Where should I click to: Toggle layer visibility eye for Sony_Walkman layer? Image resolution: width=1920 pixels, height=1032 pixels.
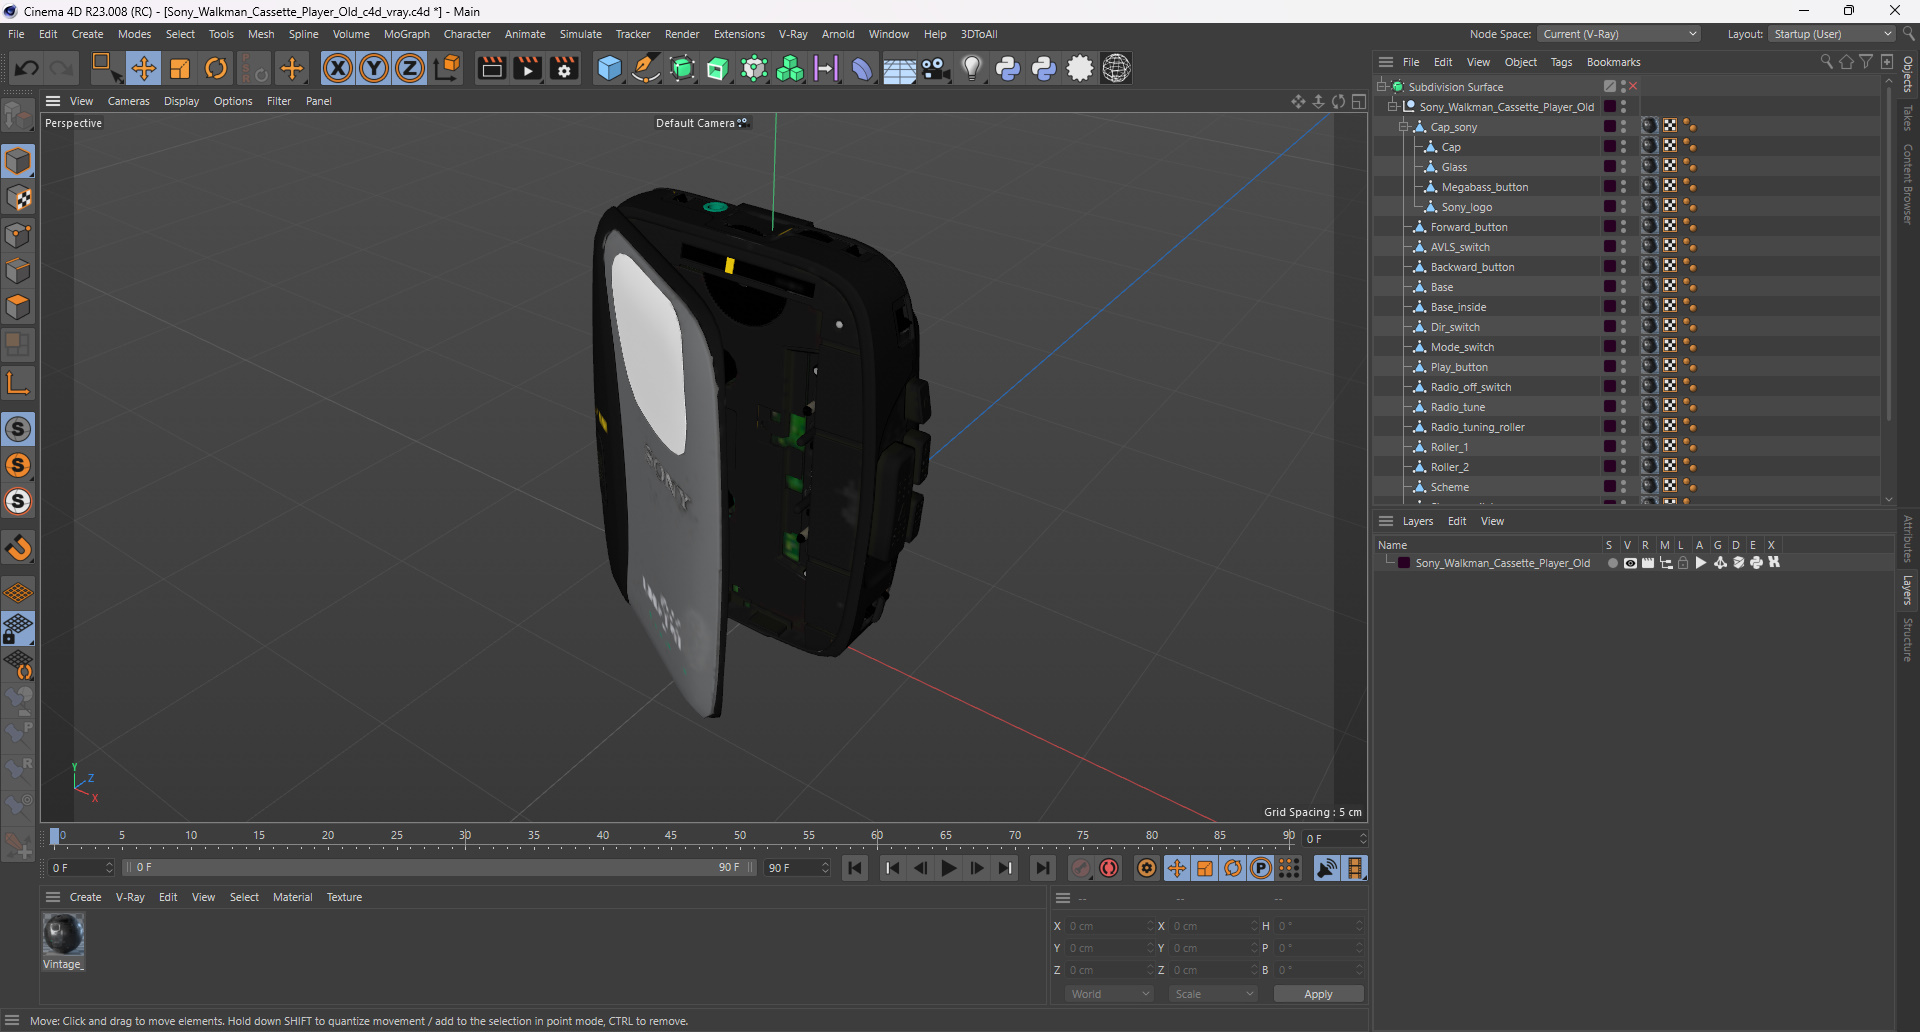point(1630,563)
